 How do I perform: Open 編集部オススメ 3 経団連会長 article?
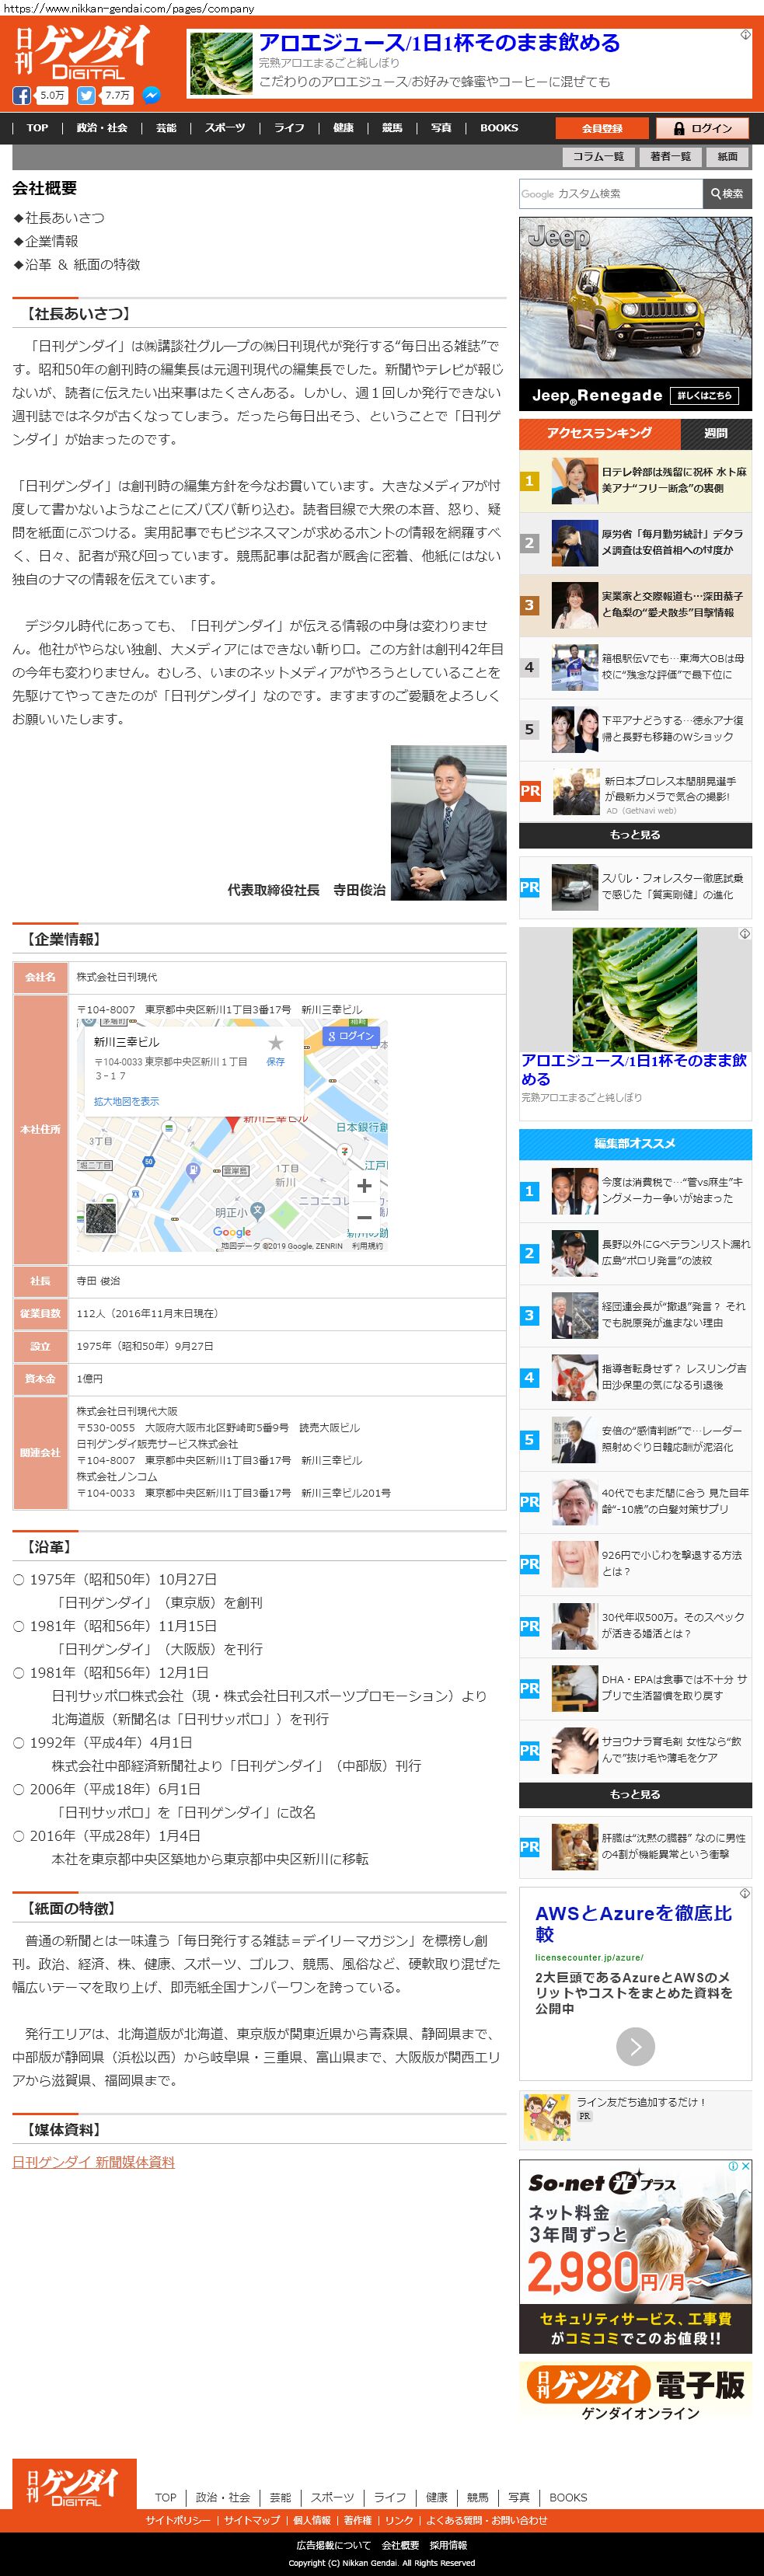[x=635, y=1315]
